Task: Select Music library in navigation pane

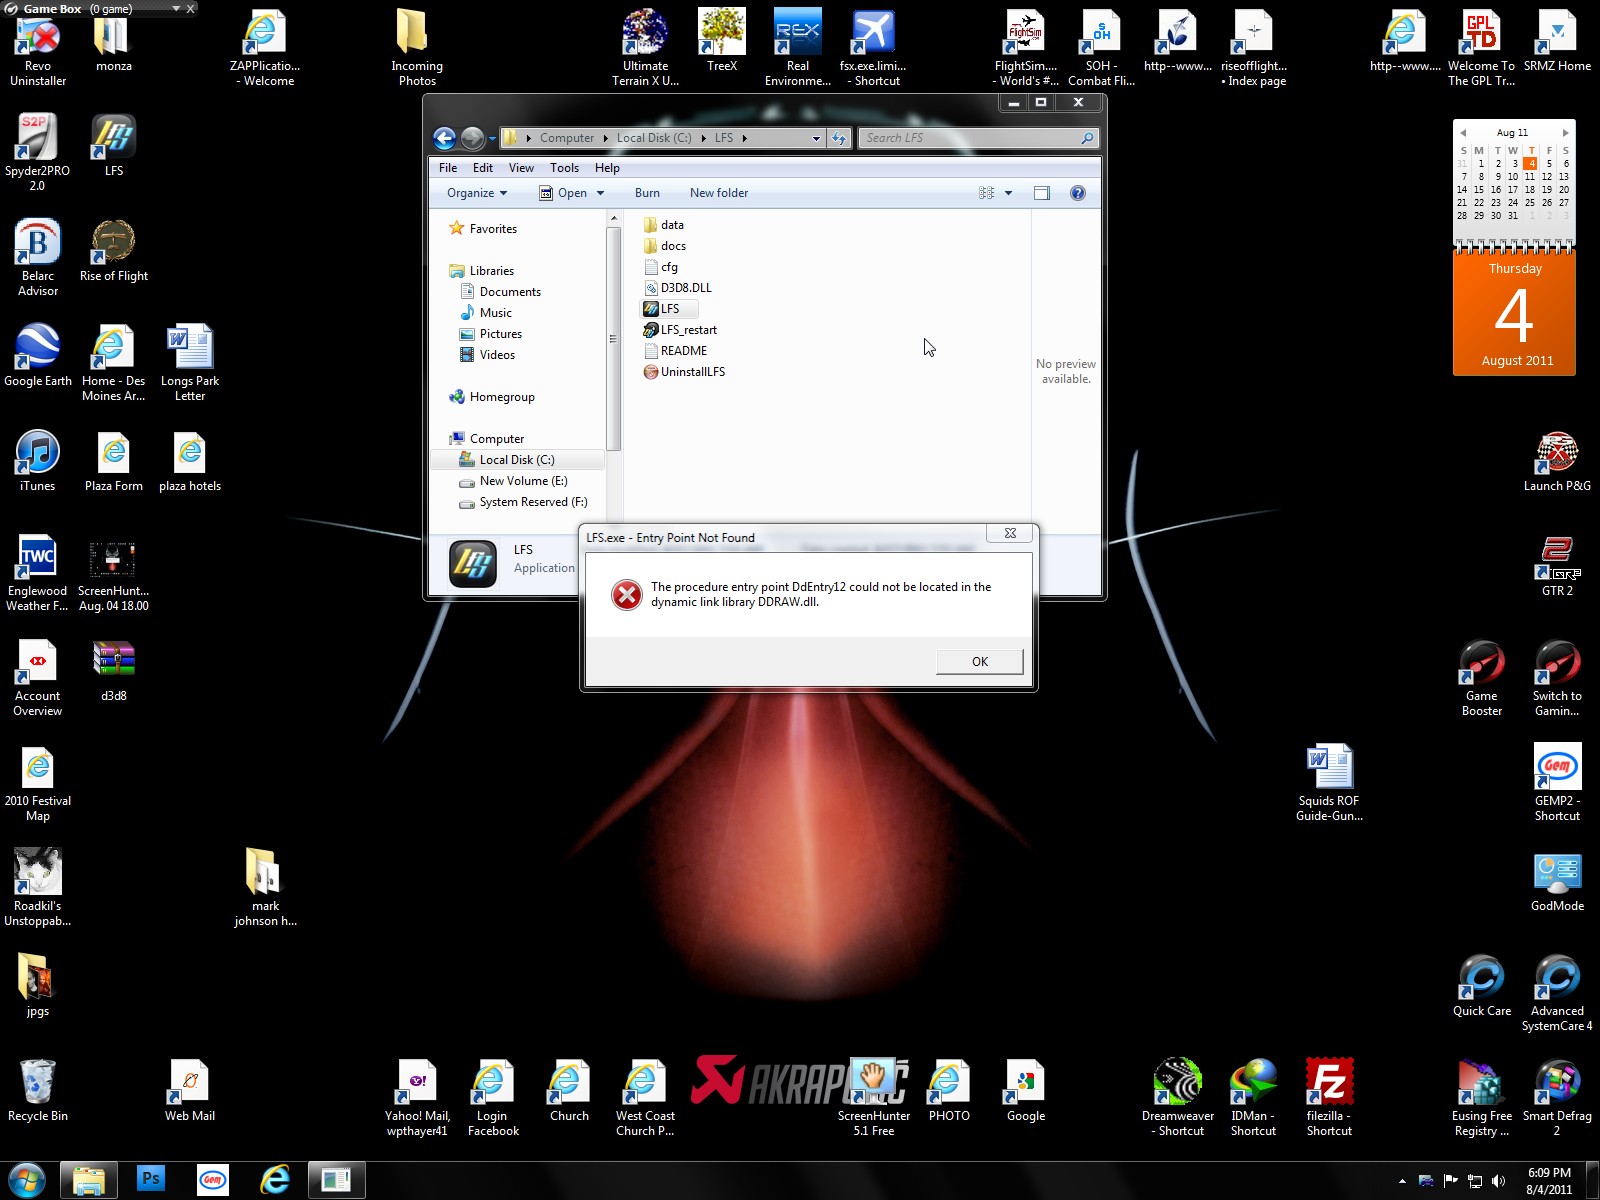Action: [486, 313]
